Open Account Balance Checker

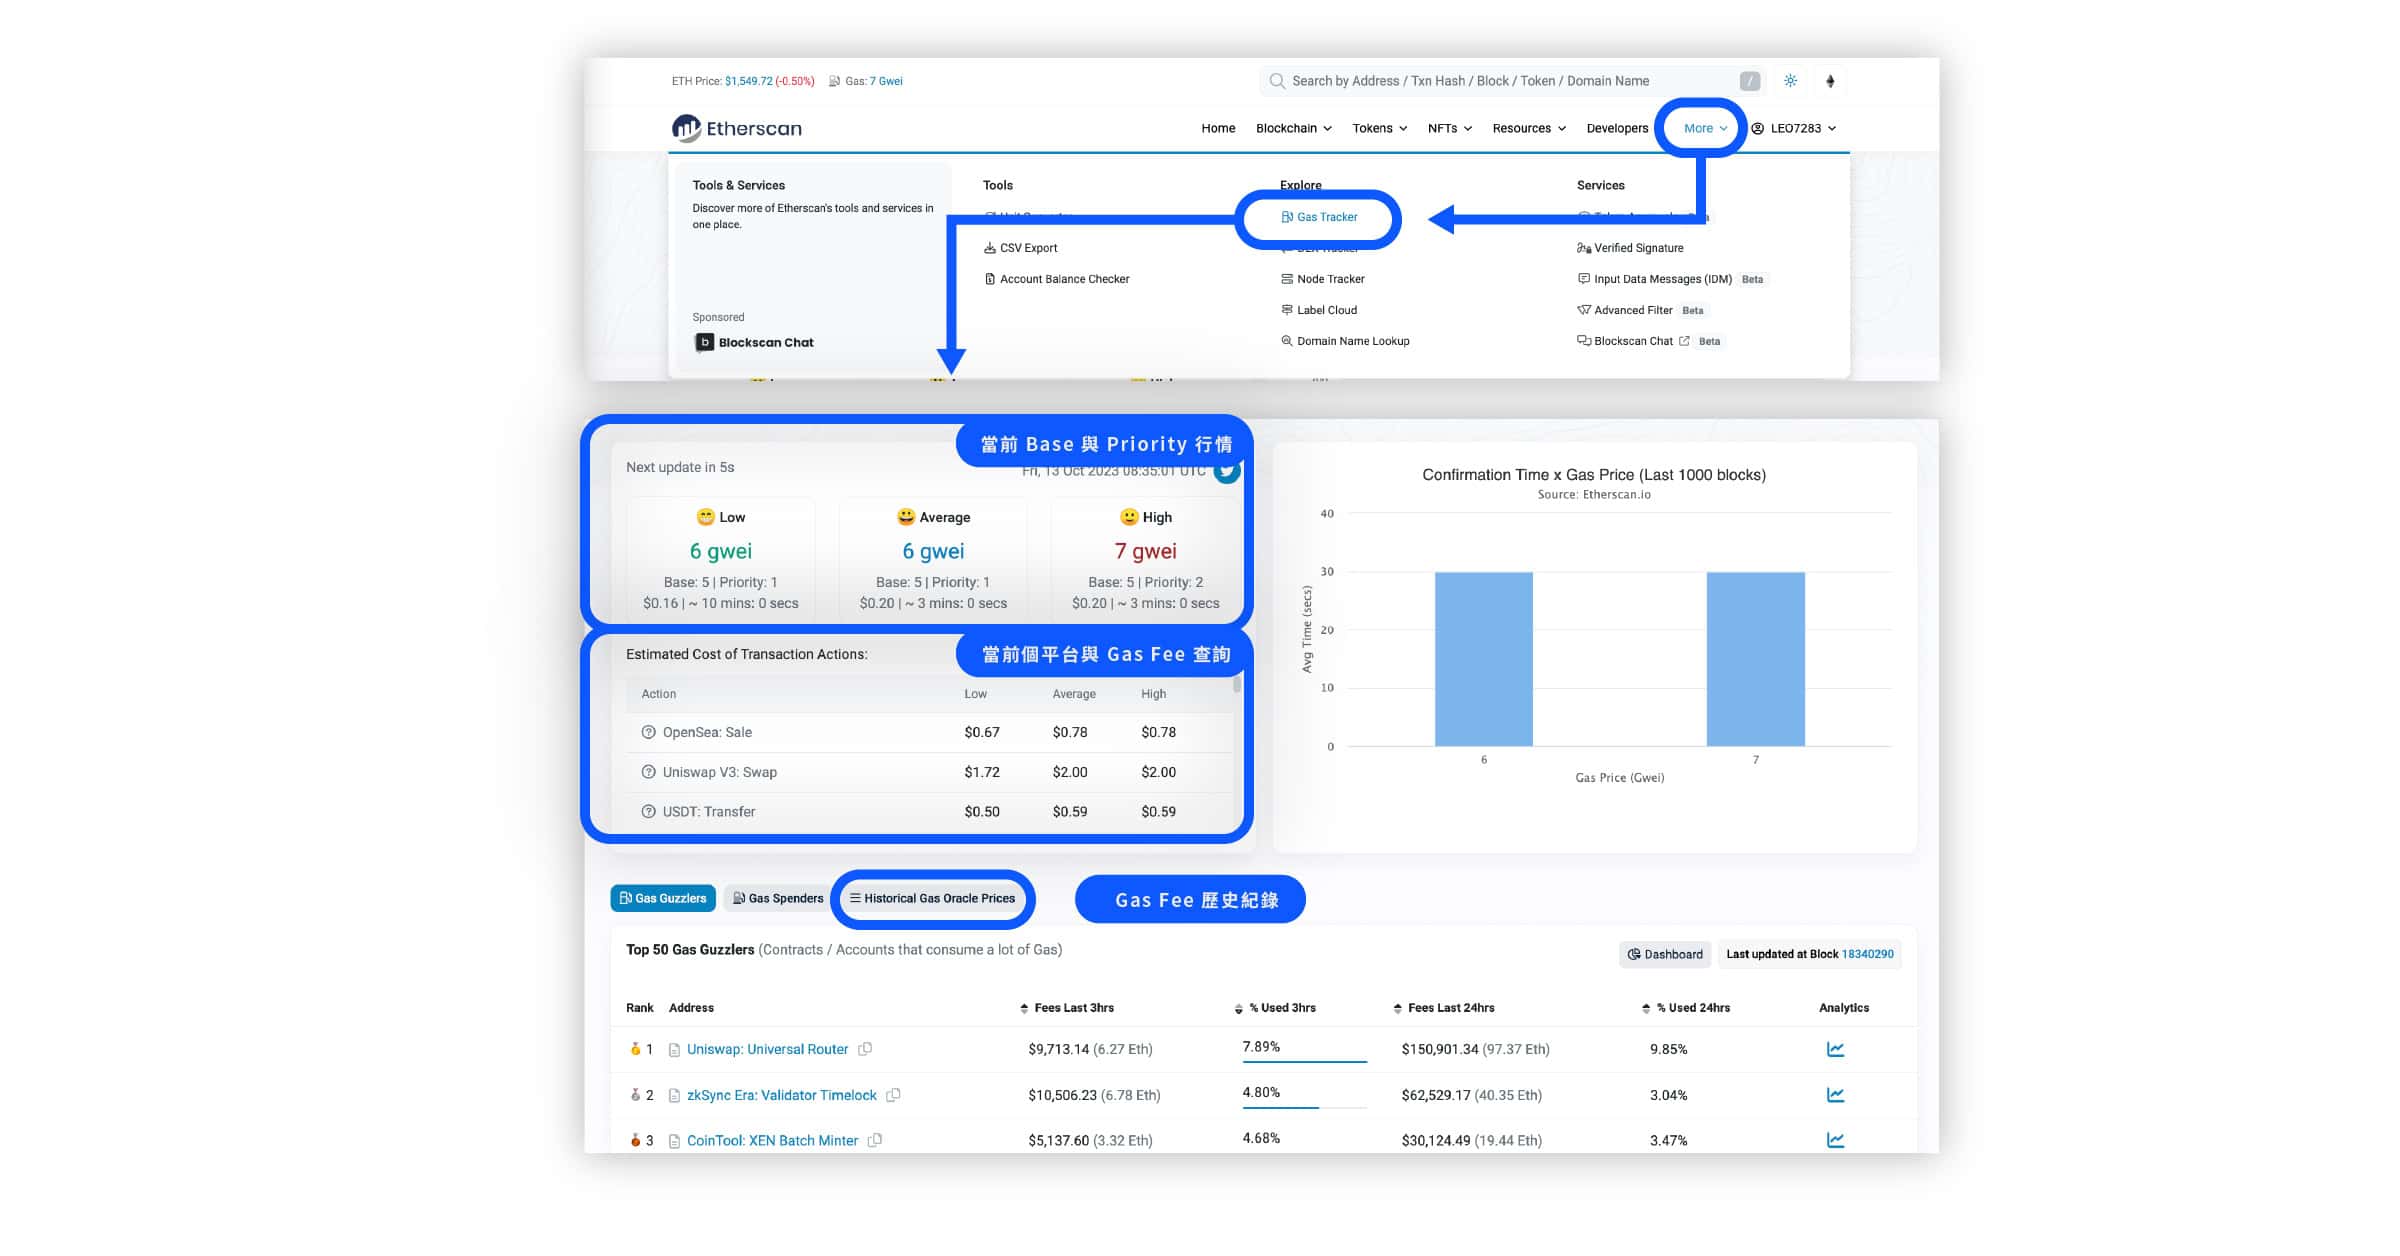(x=1056, y=279)
